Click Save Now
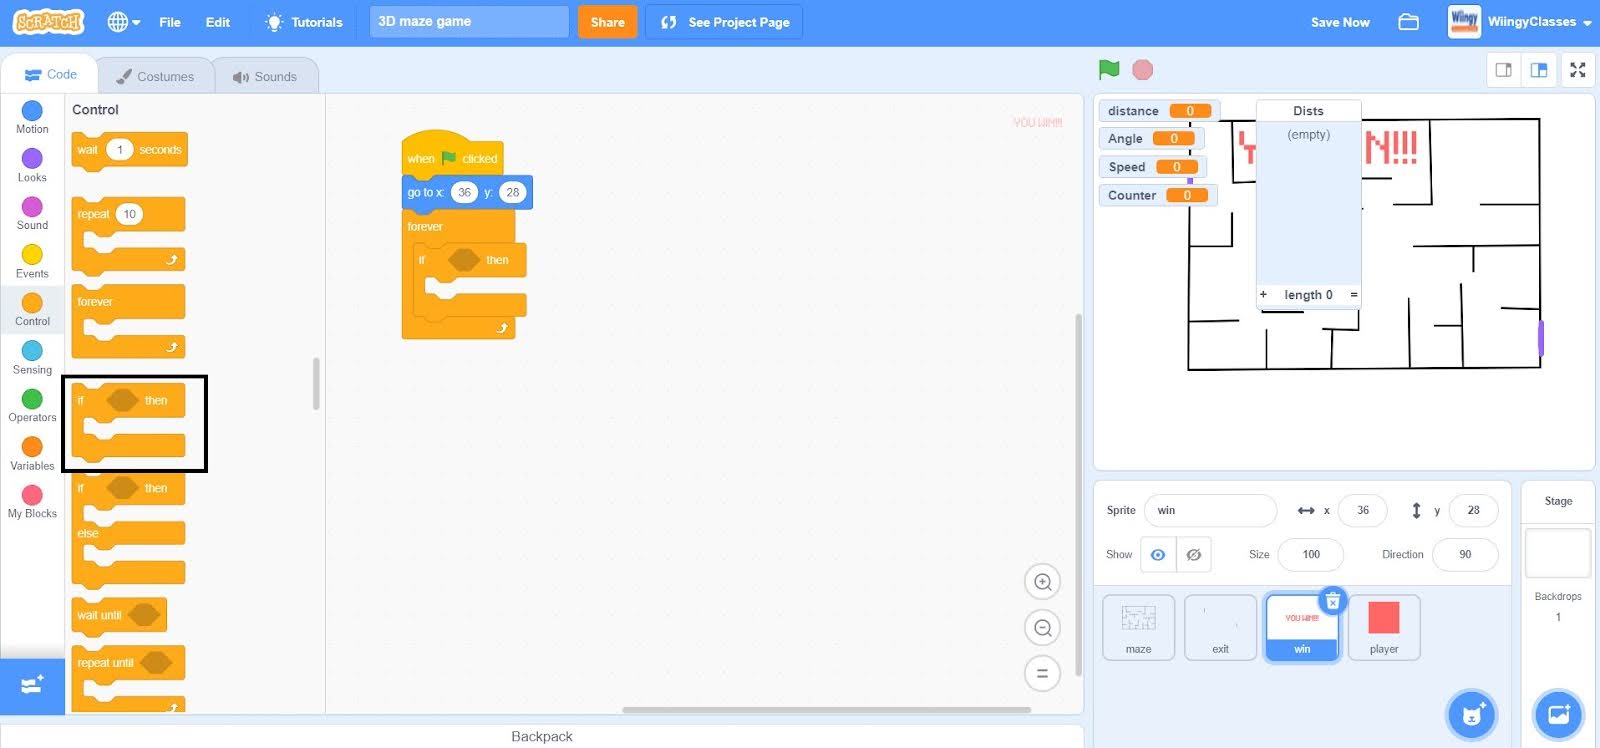The image size is (1600, 748). click(1340, 22)
